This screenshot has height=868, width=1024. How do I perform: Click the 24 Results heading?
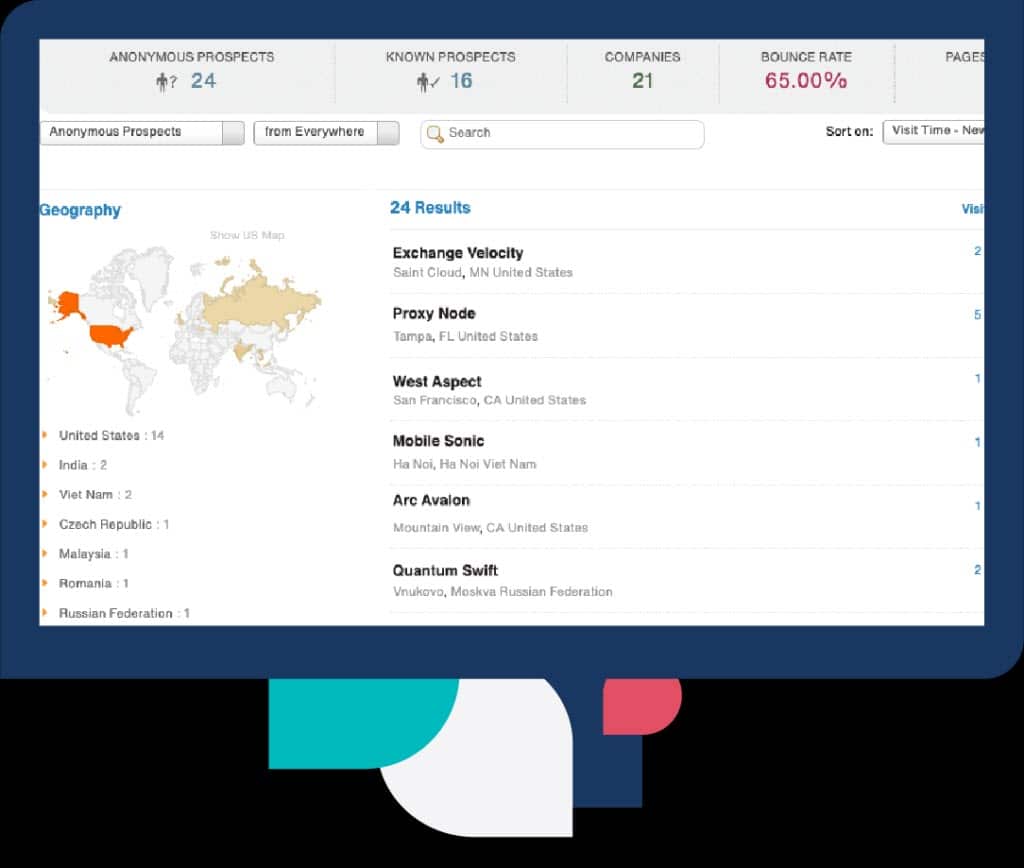tap(430, 208)
